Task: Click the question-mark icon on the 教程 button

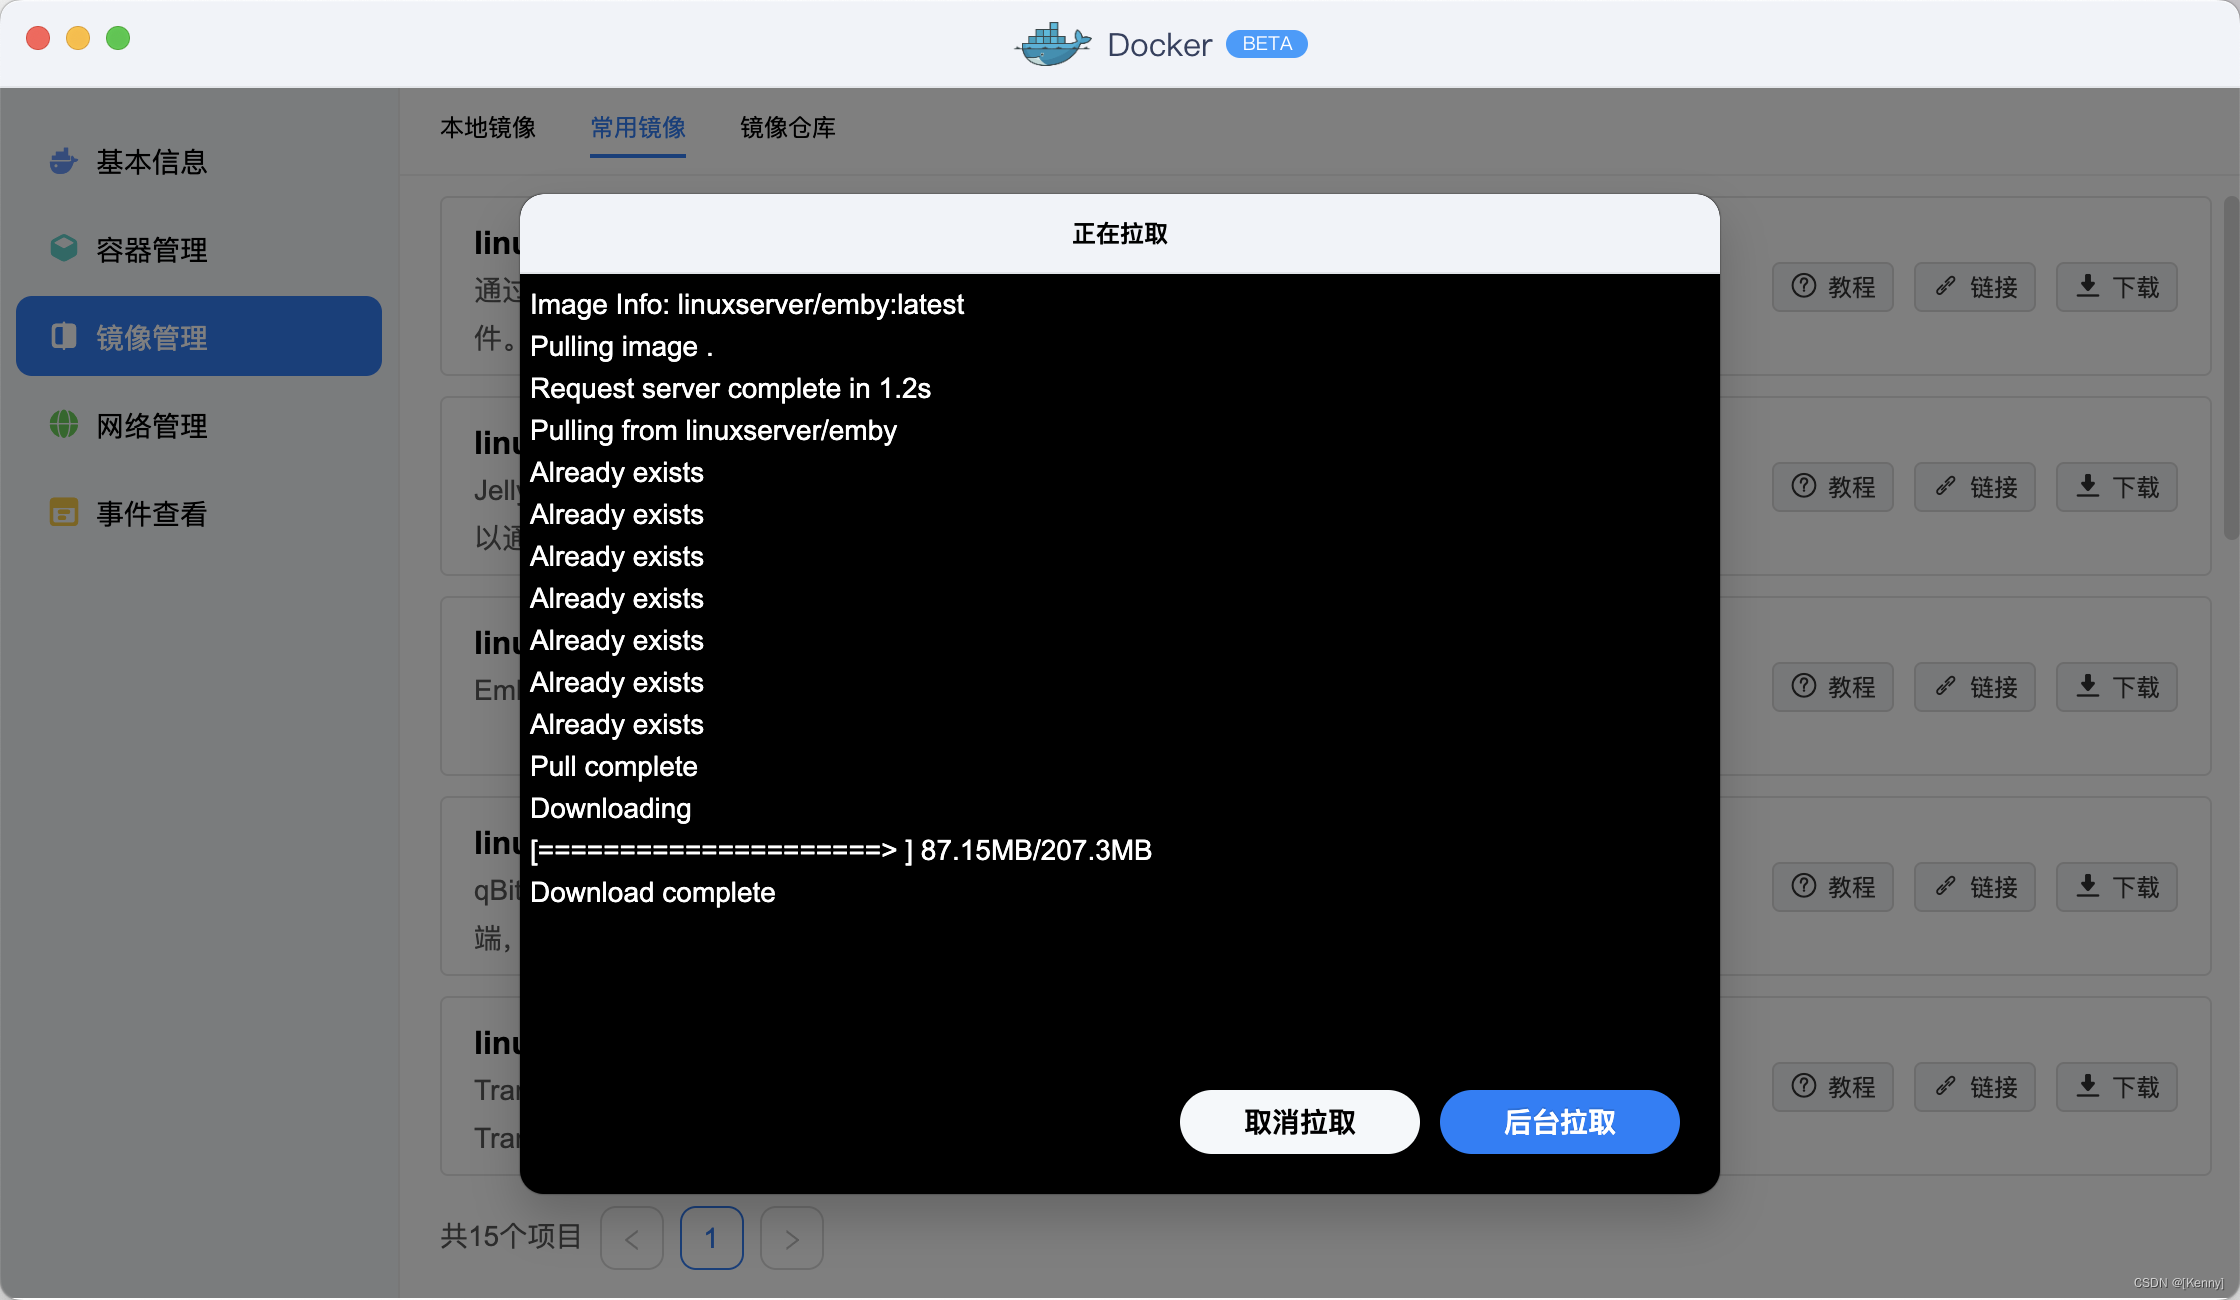Action: click(x=1803, y=286)
